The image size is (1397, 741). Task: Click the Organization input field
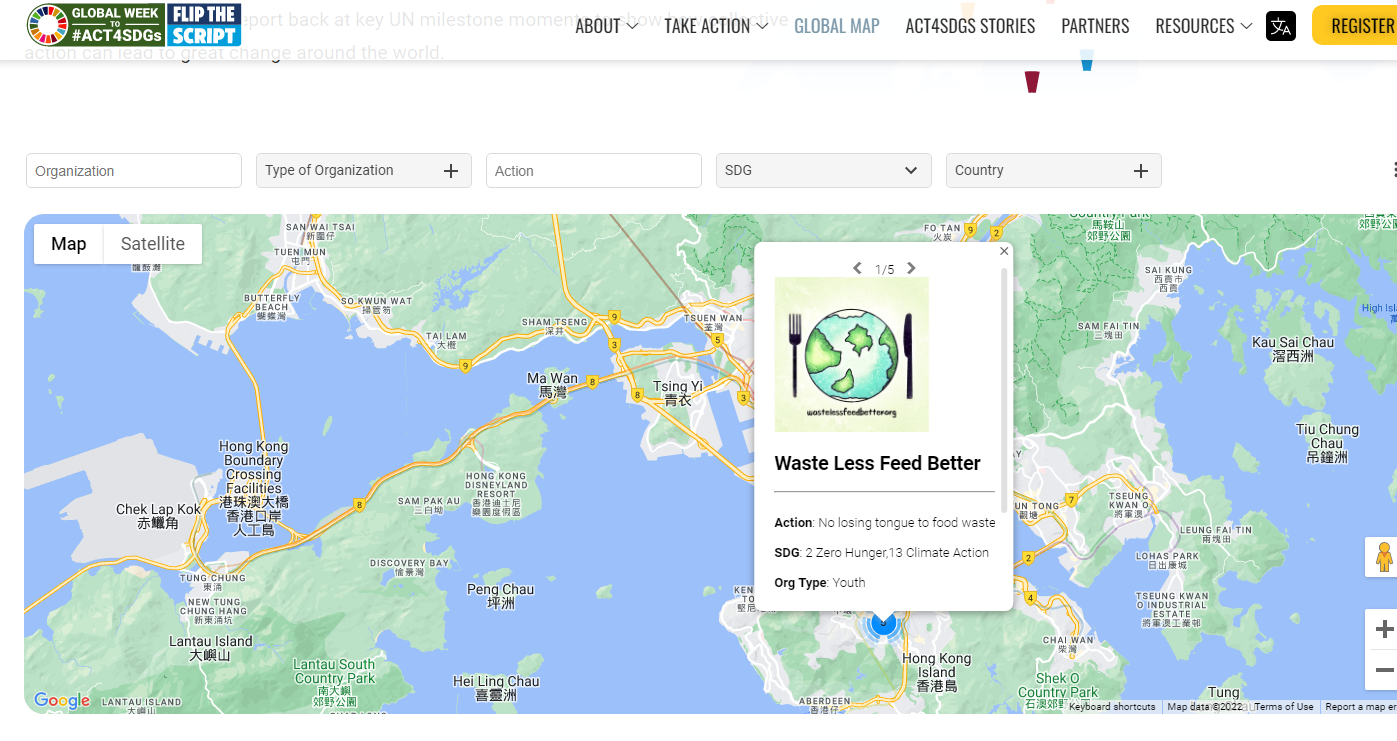134,170
